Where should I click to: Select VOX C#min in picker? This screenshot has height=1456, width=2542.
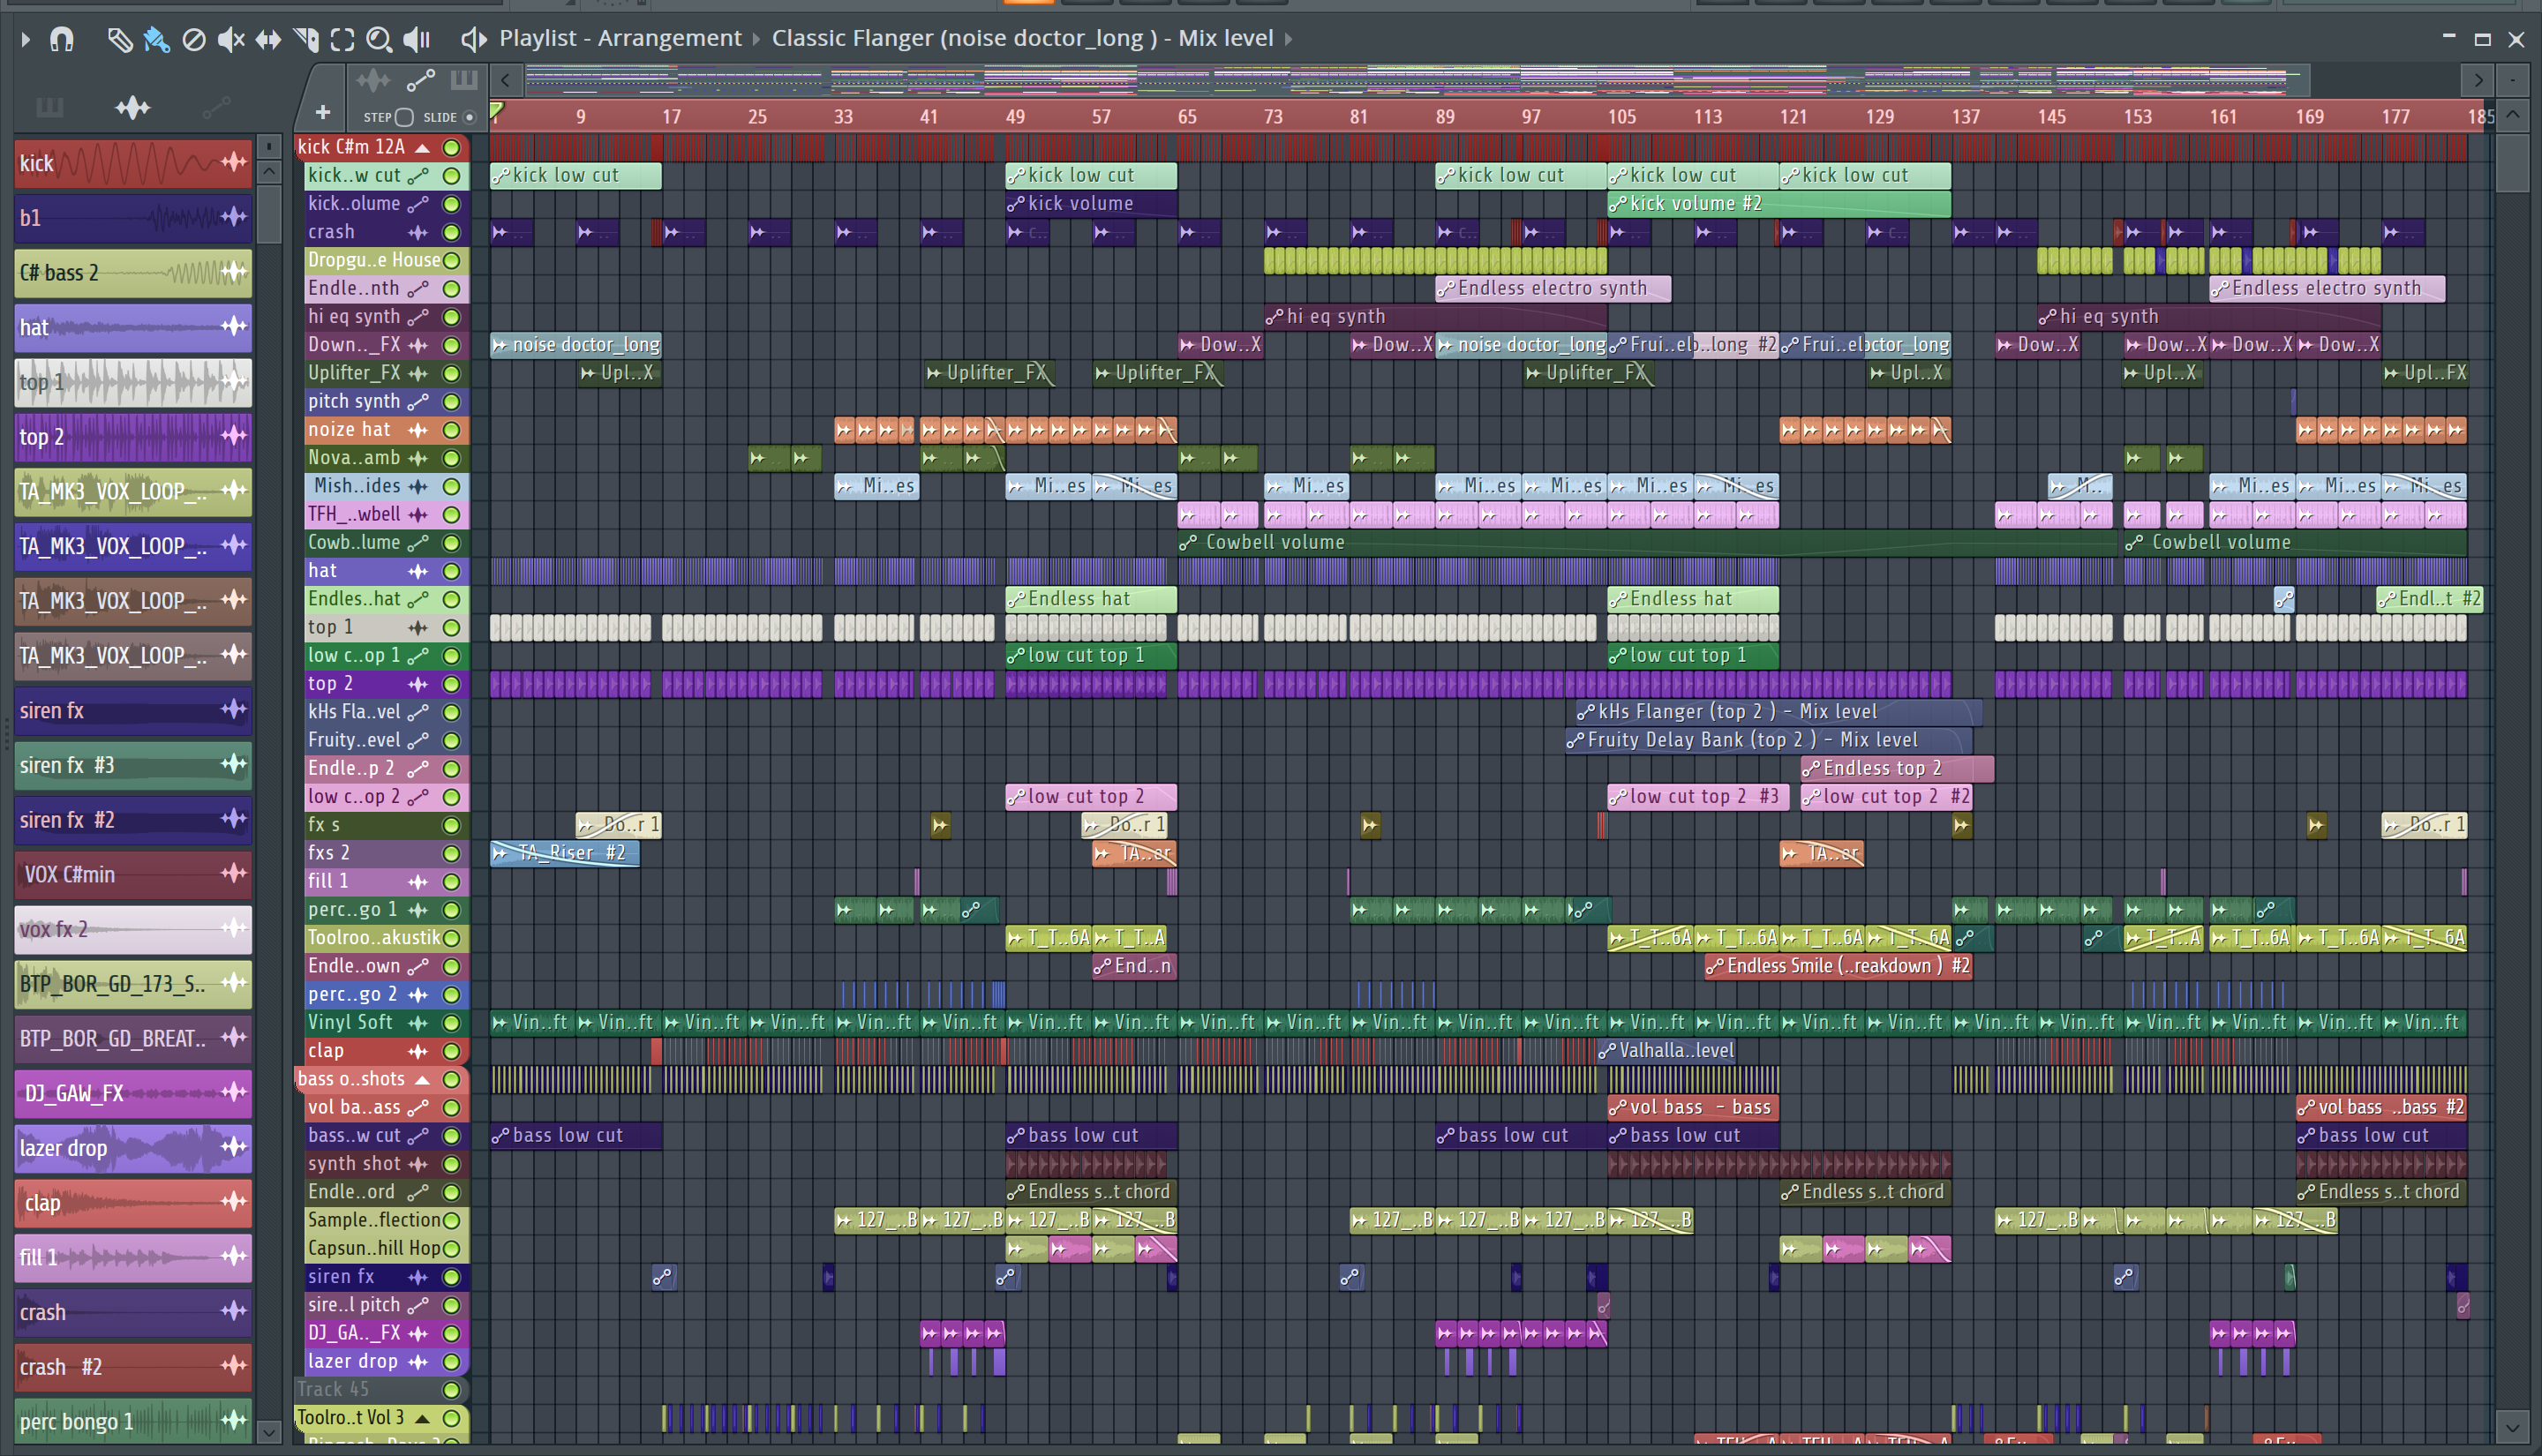(133, 874)
